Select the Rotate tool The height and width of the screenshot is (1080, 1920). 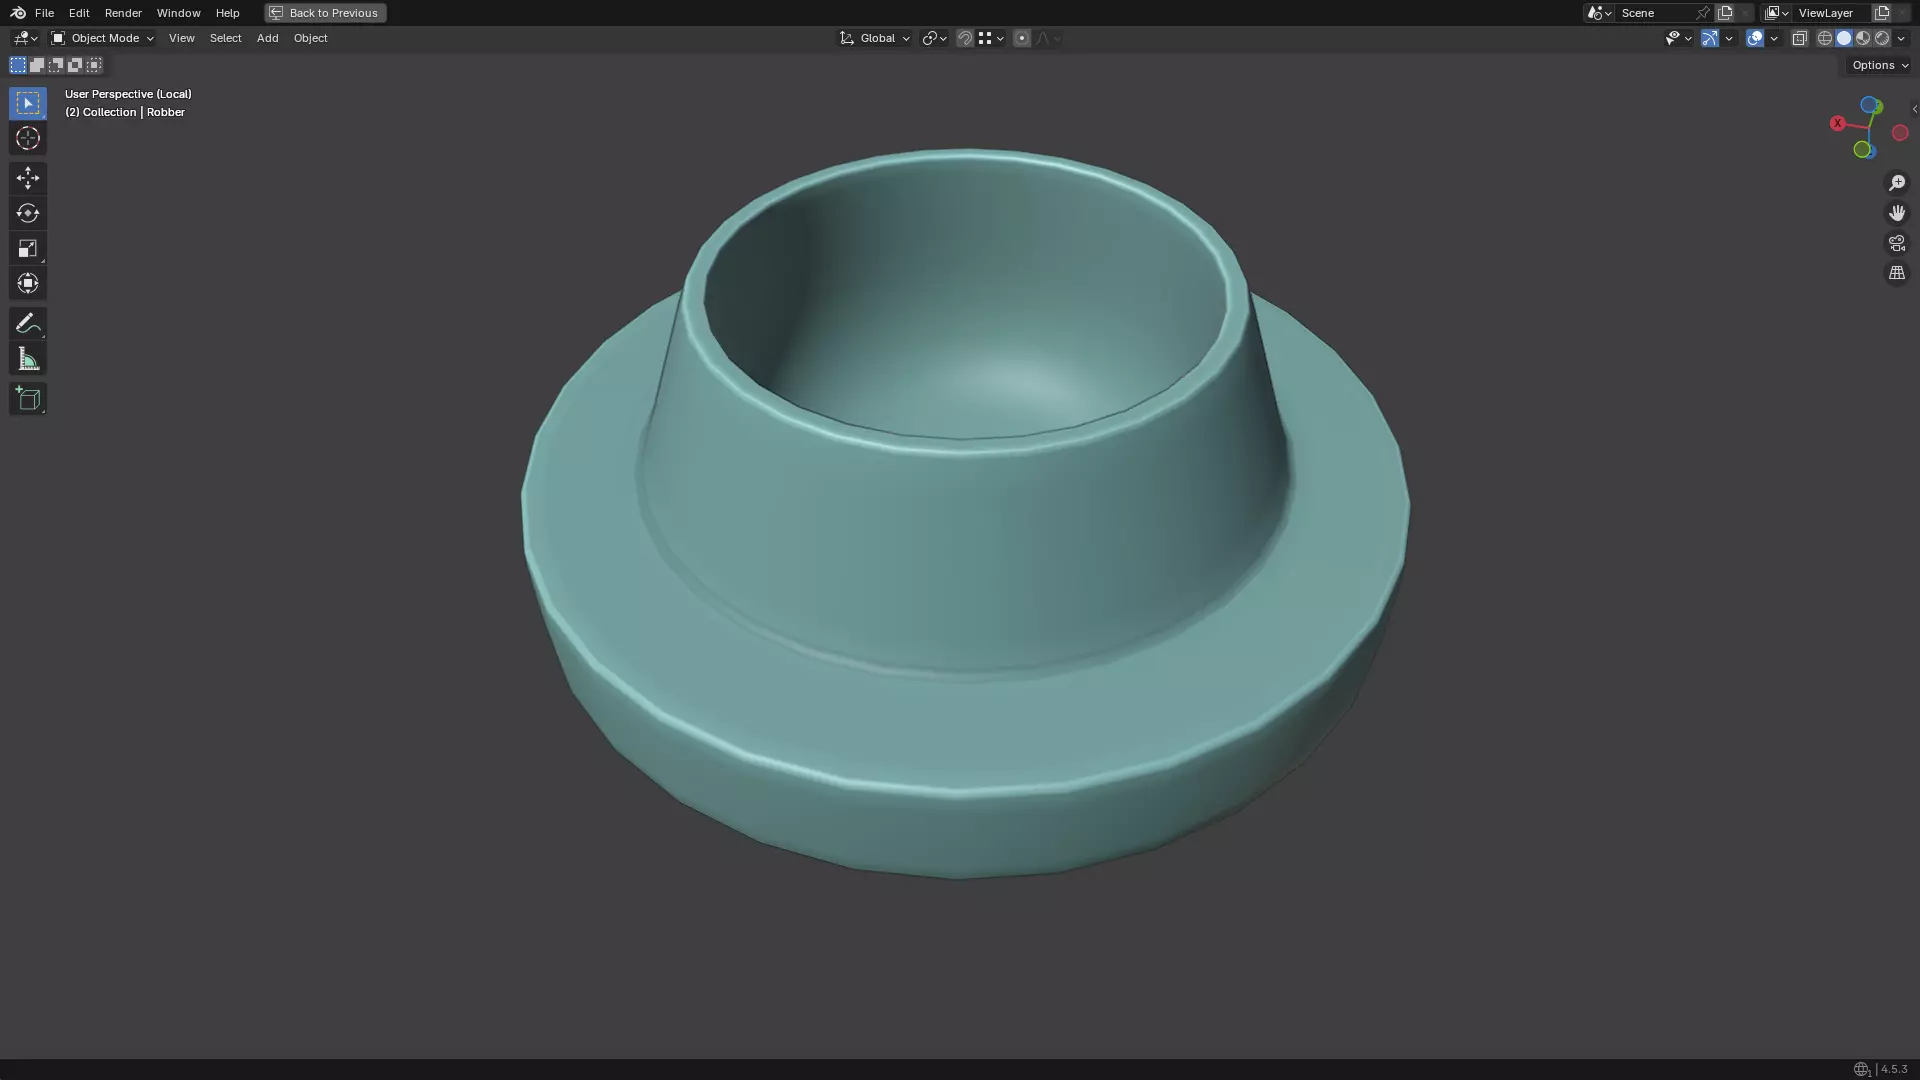[x=27, y=213]
